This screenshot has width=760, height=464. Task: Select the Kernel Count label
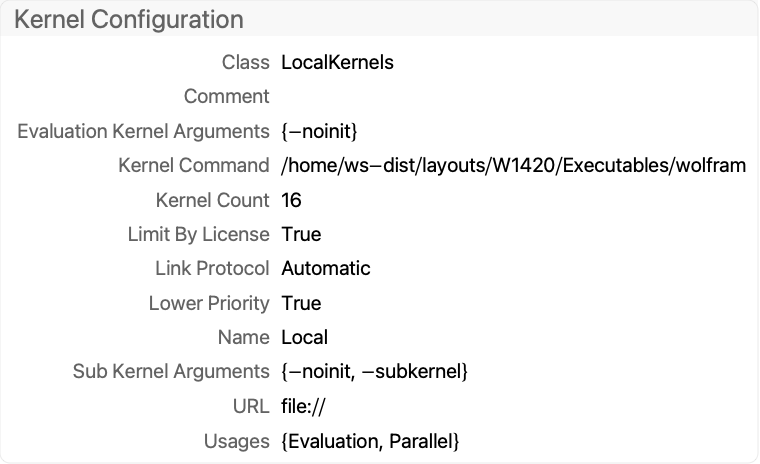click(212, 200)
